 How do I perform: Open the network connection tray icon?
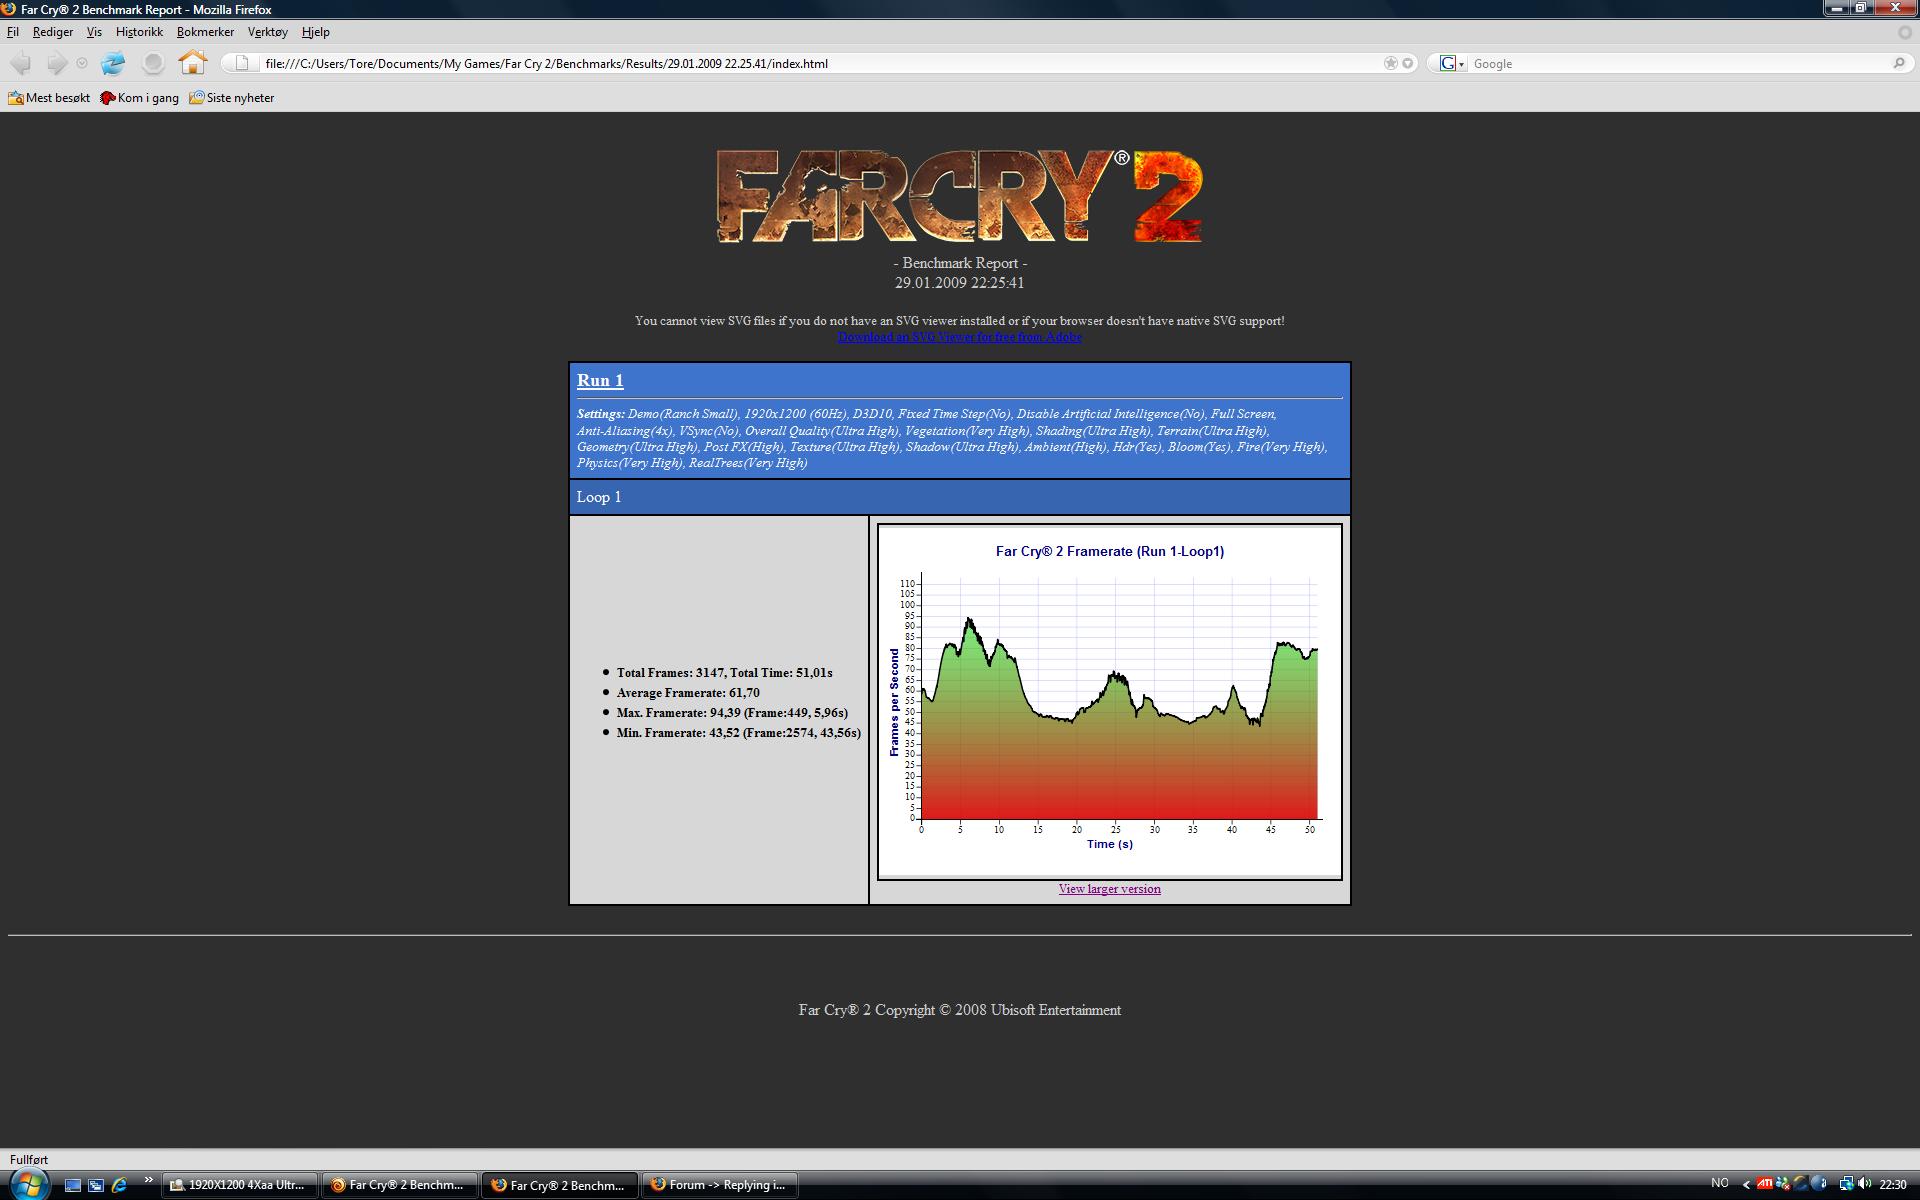(x=1846, y=1184)
